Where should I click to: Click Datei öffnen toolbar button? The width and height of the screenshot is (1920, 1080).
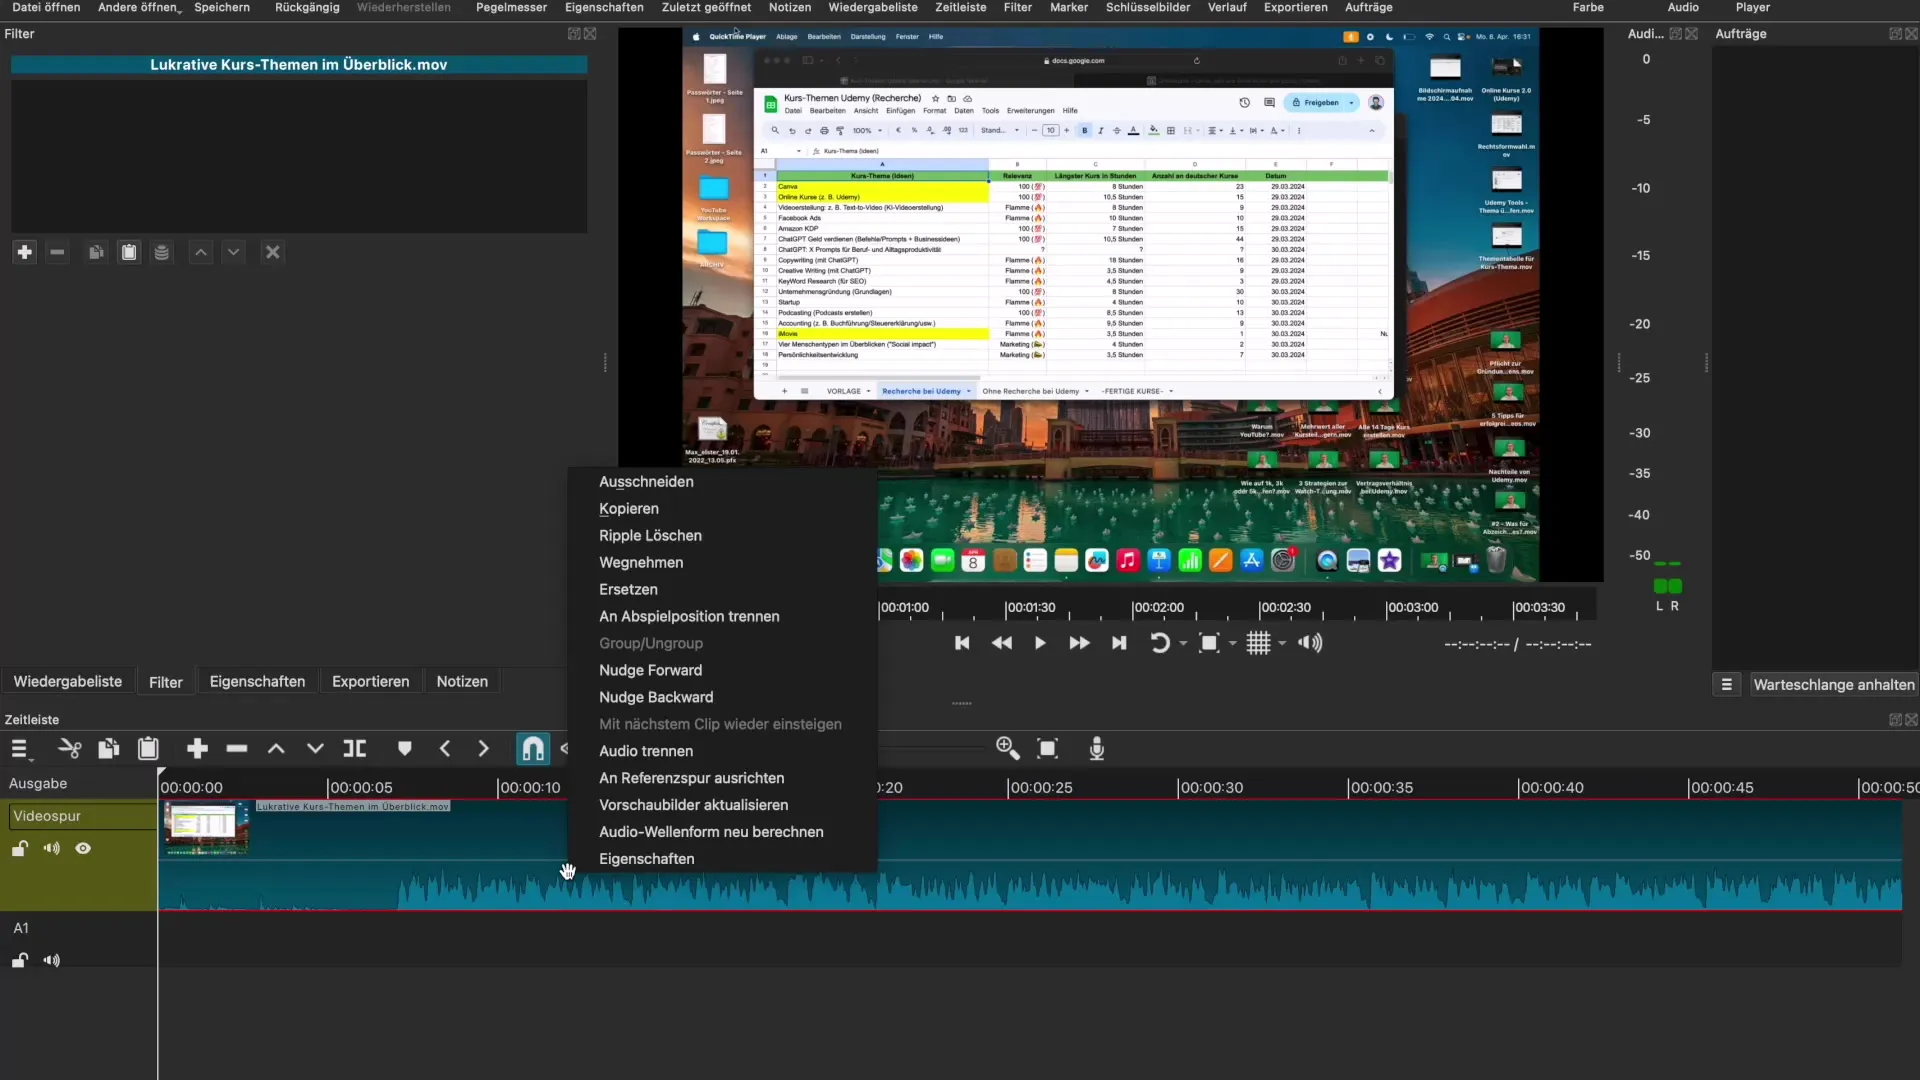pos(46,8)
